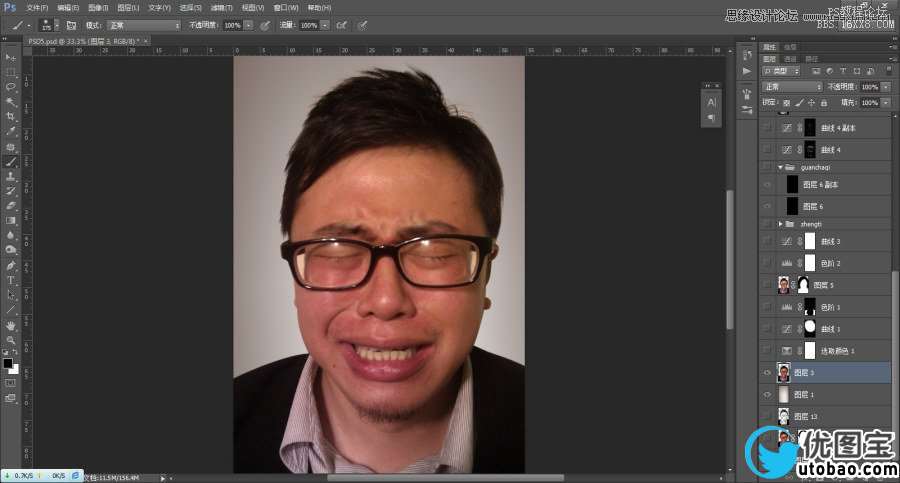Screen dimensions: 900x483
Task: Show the 色阶 2 layer
Action: pos(767,263)
